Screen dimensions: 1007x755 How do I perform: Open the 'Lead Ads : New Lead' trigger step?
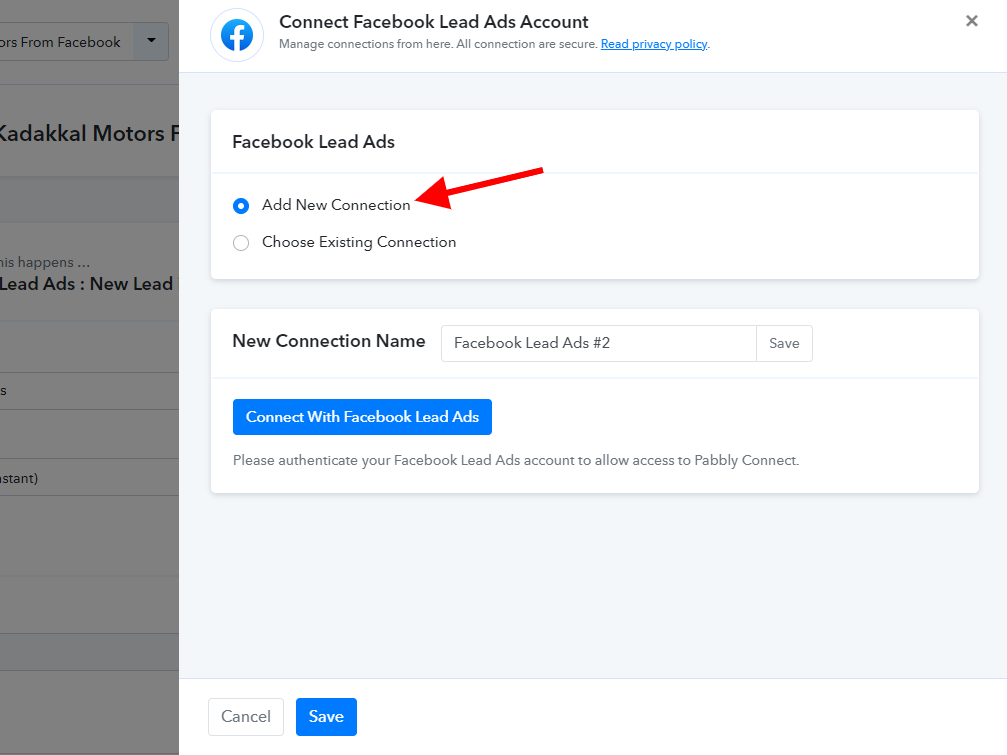[x=88, y=284]
